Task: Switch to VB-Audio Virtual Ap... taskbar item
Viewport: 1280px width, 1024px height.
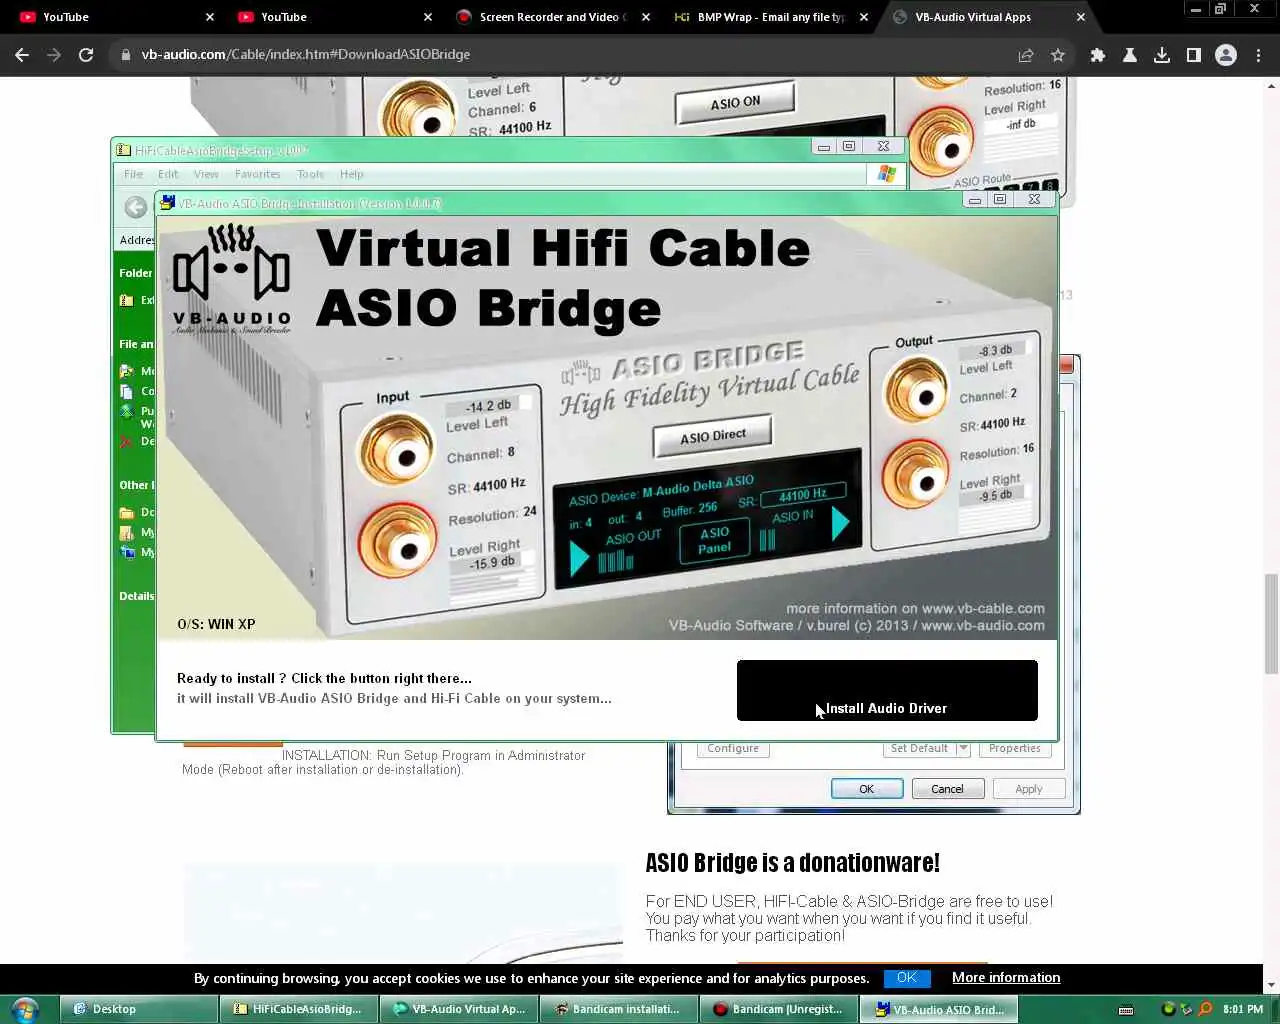Action: [459, 1009]
